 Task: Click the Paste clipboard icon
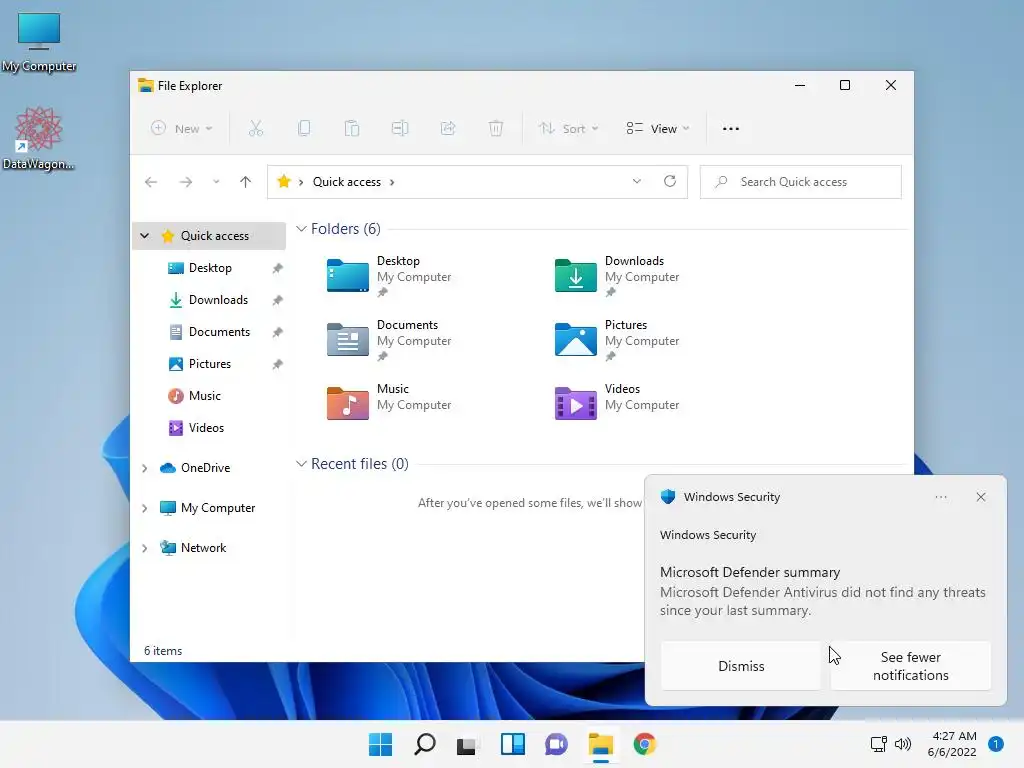tap(351, 129)
